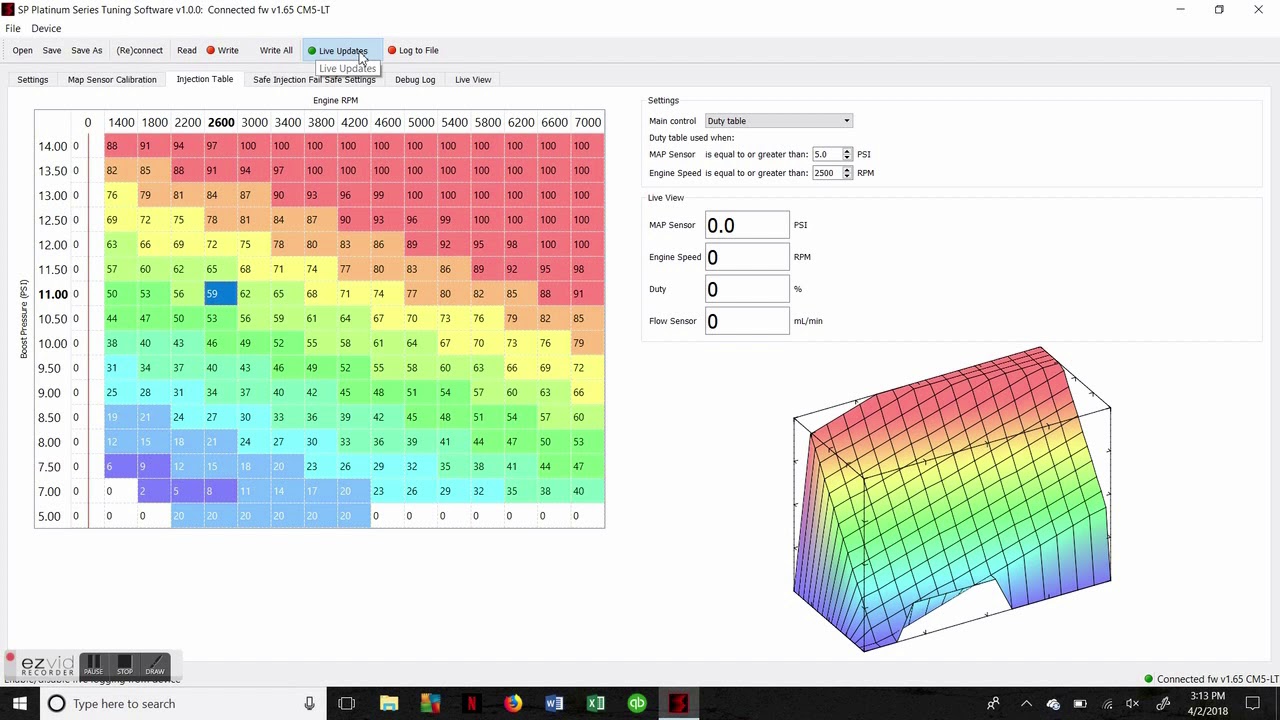Open File Explorer from the taskbar
1280x720 pixels.
click(x=389, y=704)
